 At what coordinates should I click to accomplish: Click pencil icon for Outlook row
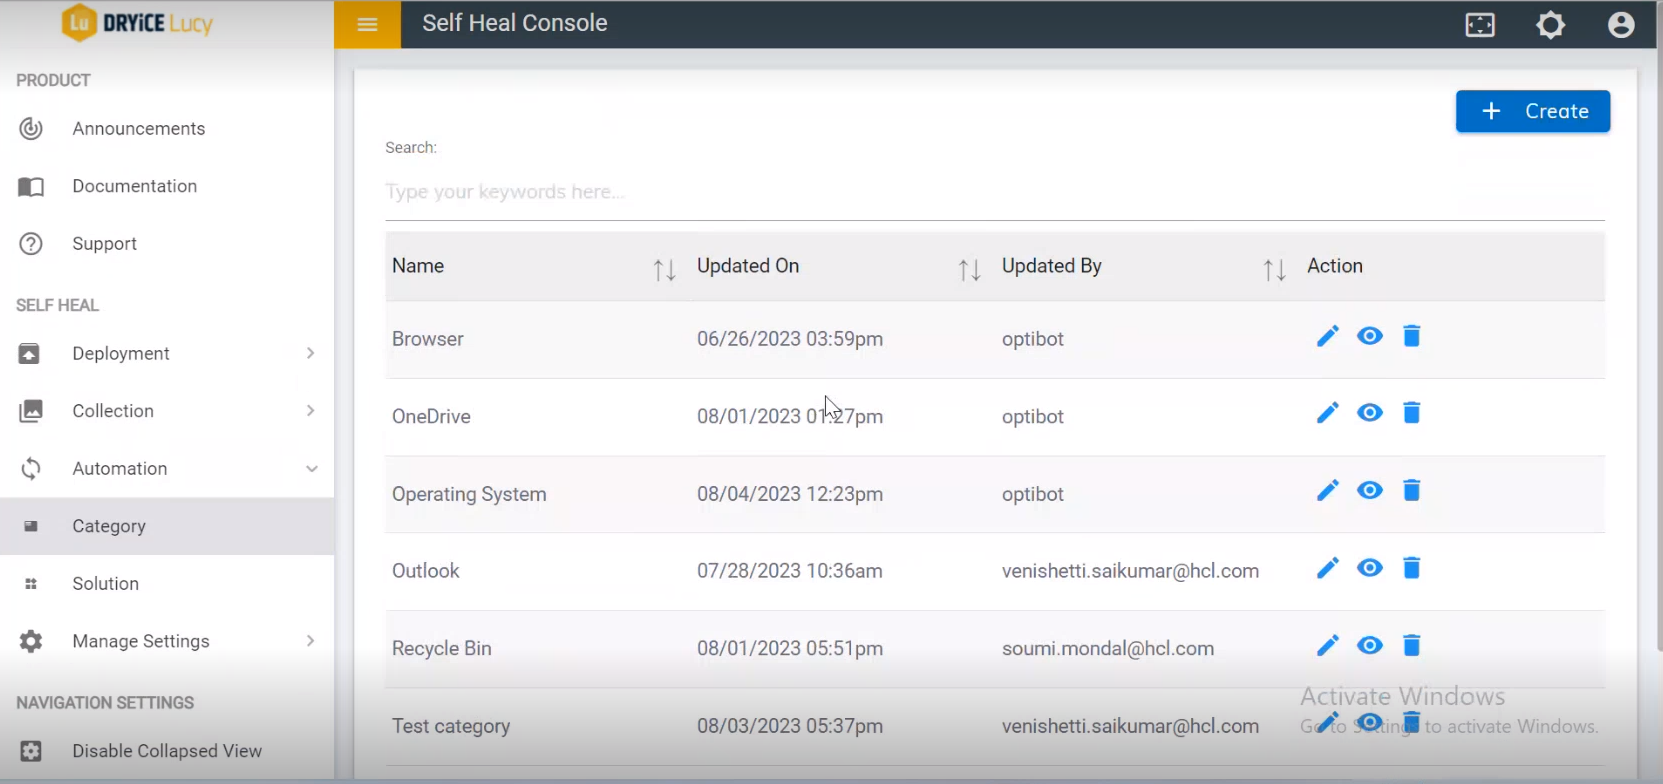click(1327, 569)
